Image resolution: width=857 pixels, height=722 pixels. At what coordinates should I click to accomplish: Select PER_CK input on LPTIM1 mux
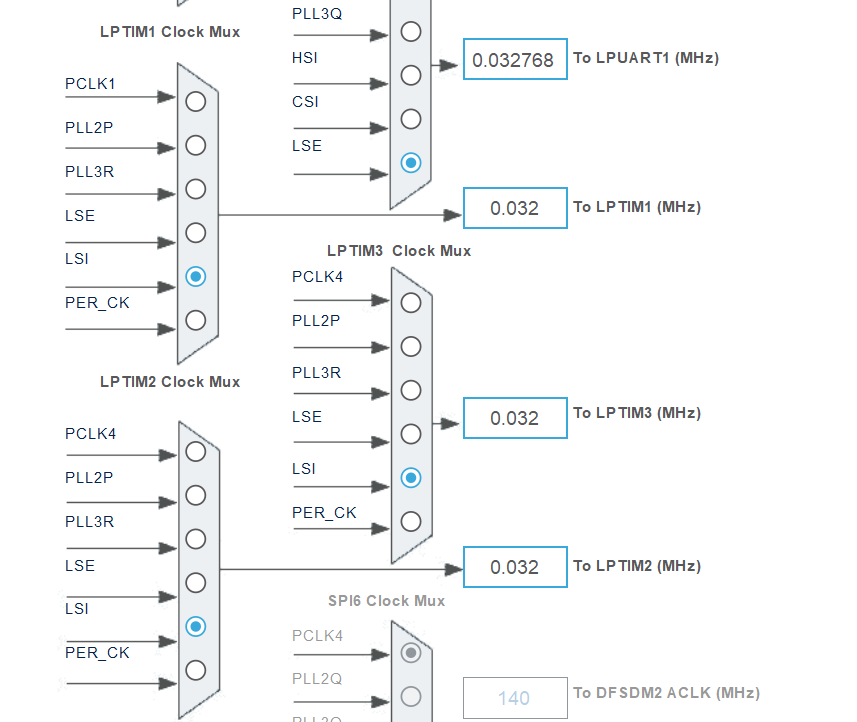coord(195,320)
